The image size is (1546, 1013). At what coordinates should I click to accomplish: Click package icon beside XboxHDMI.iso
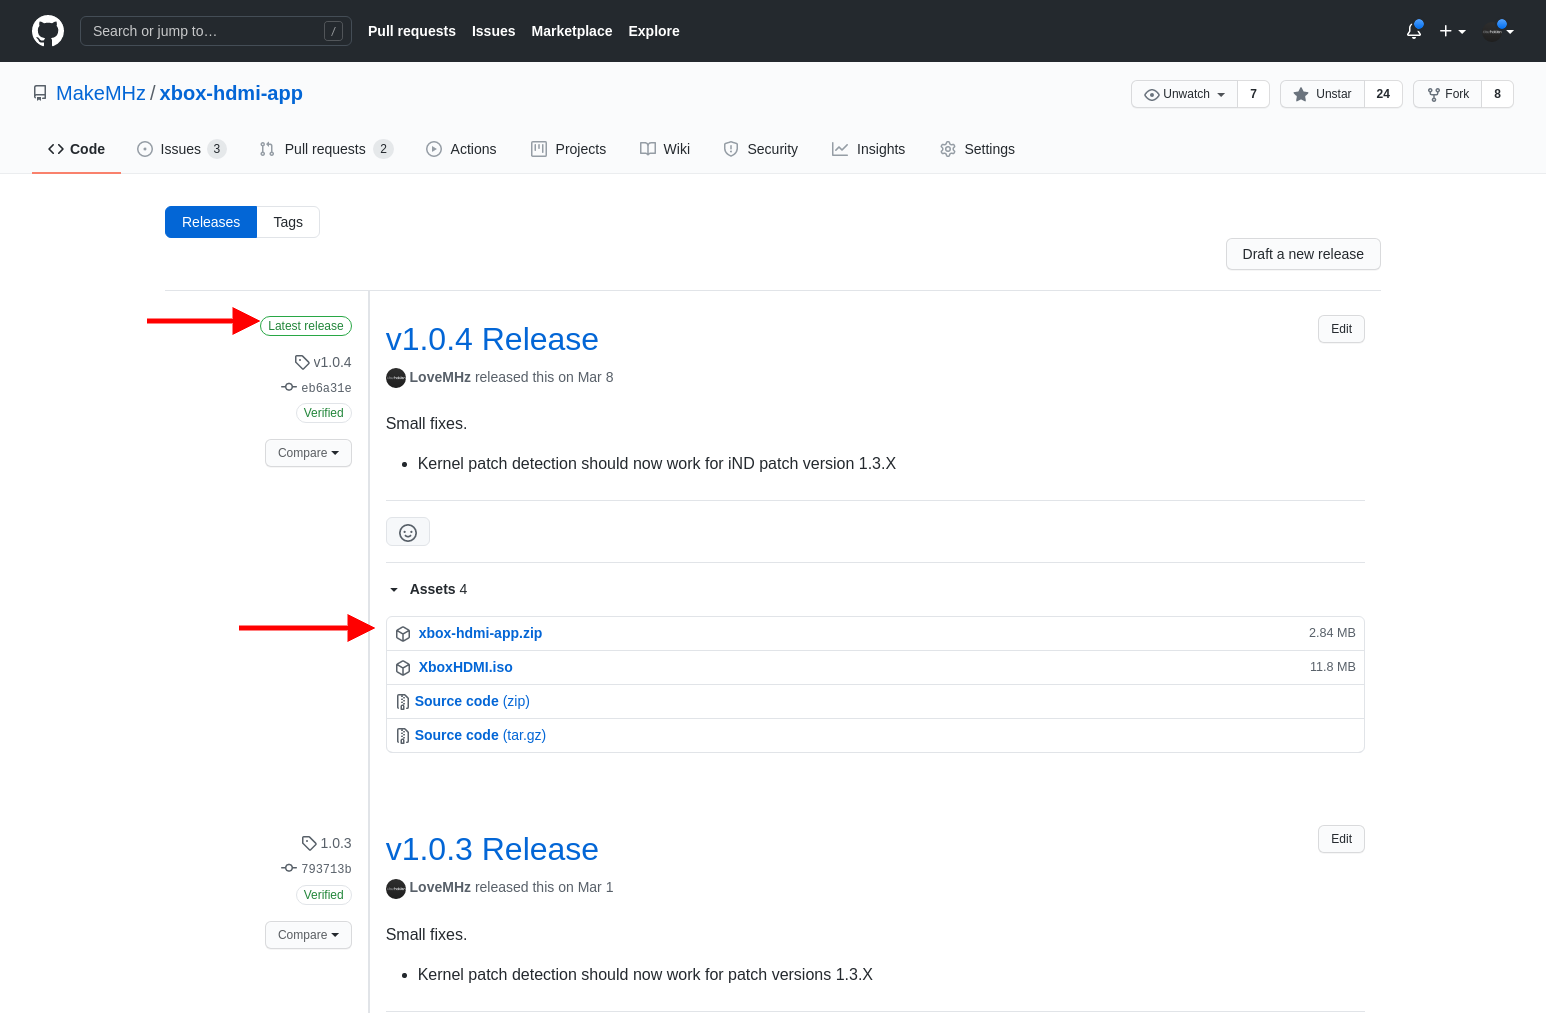pos(403,668)
